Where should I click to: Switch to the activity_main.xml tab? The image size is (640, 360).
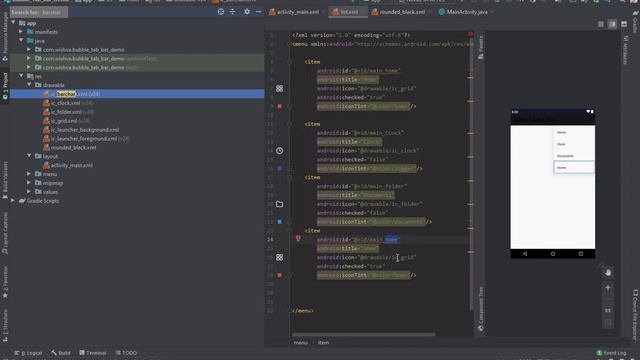pos(294,12)
